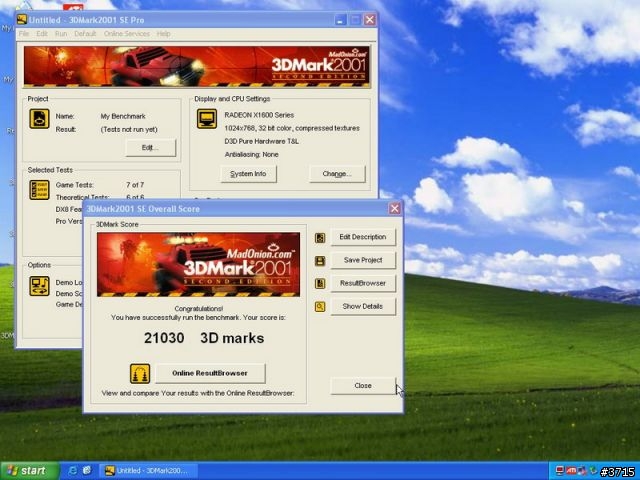The width and height of the screenshot is (640, 480).
Task: Open Internet Explorer from quick launch
Action: pyautogui.click(x=73, y=471)
